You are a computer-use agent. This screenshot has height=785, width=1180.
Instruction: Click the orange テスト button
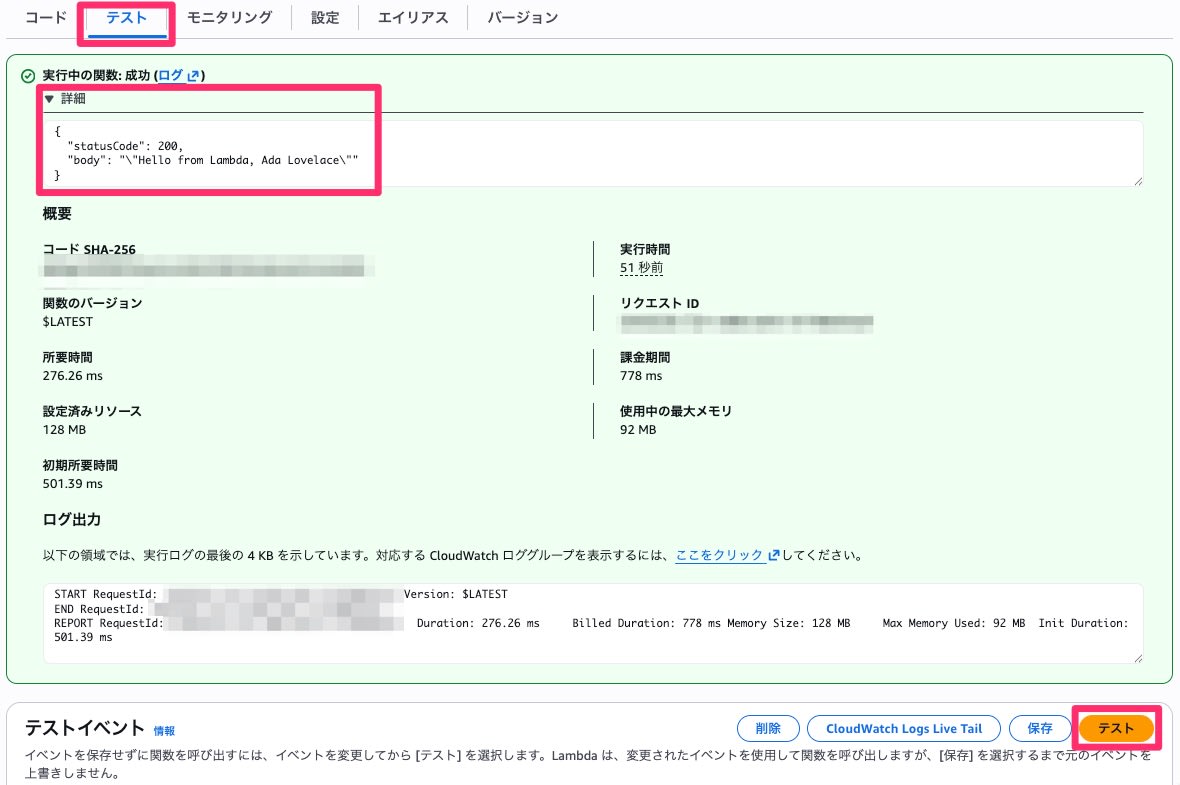tap(1116, 728)
